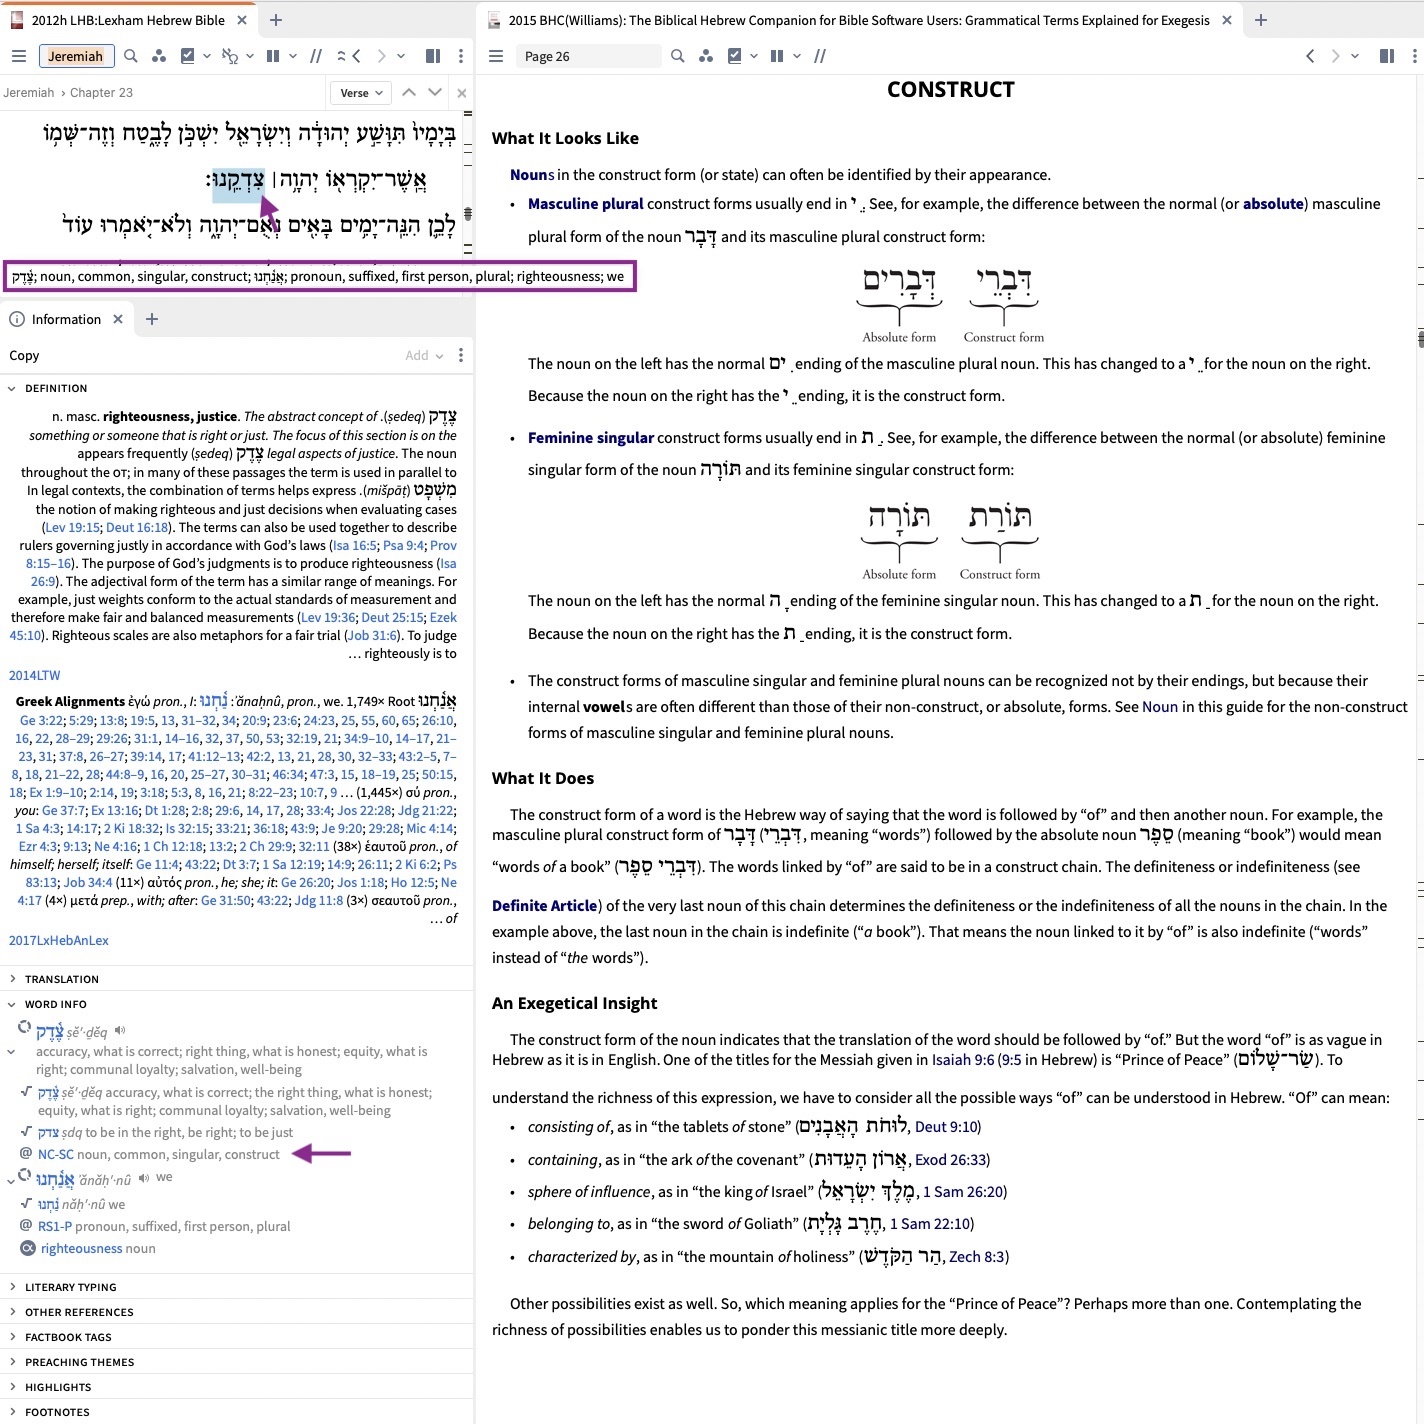Switch to Biblical Hebrew Companion tab
Viewport: 1424px width, 1424px height.
coord(859,20)
